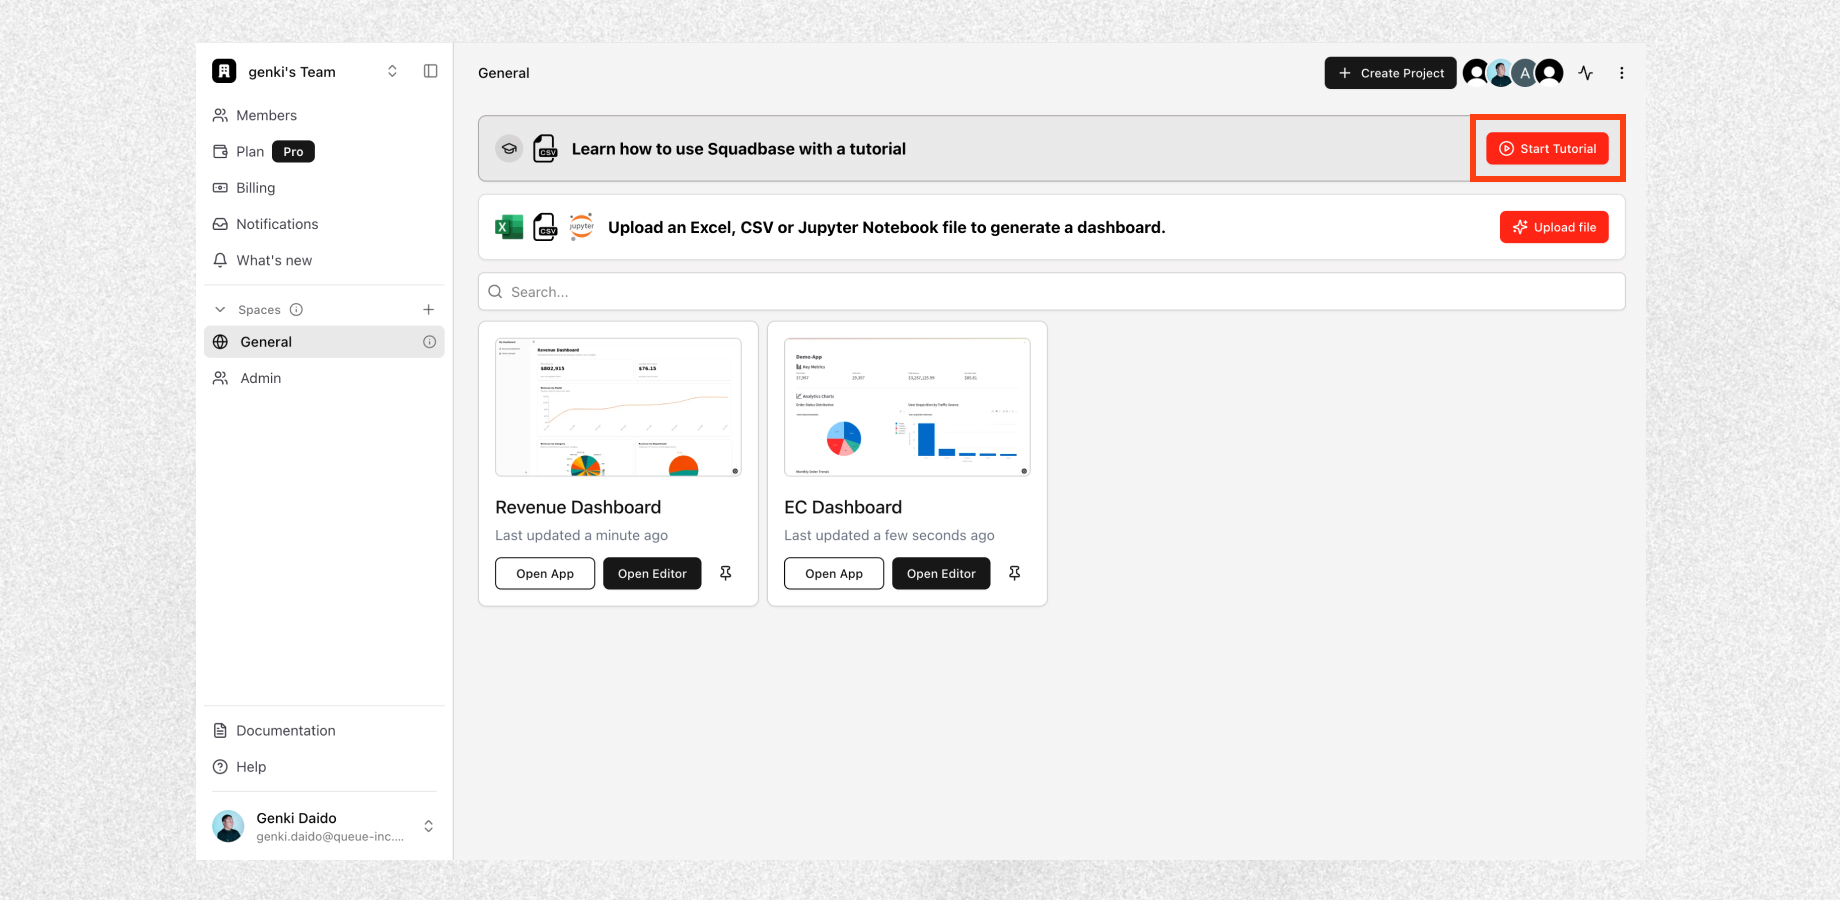Click the Pro plan badge
Viewport: 1840px width, 900px height.
point(293,152)
